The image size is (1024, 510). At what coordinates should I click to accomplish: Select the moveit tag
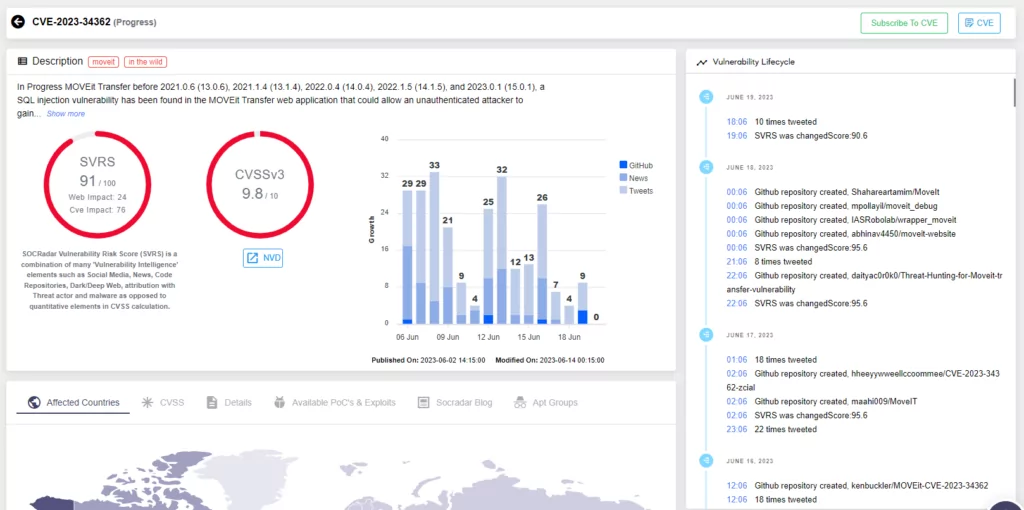[x=104, y=62]
